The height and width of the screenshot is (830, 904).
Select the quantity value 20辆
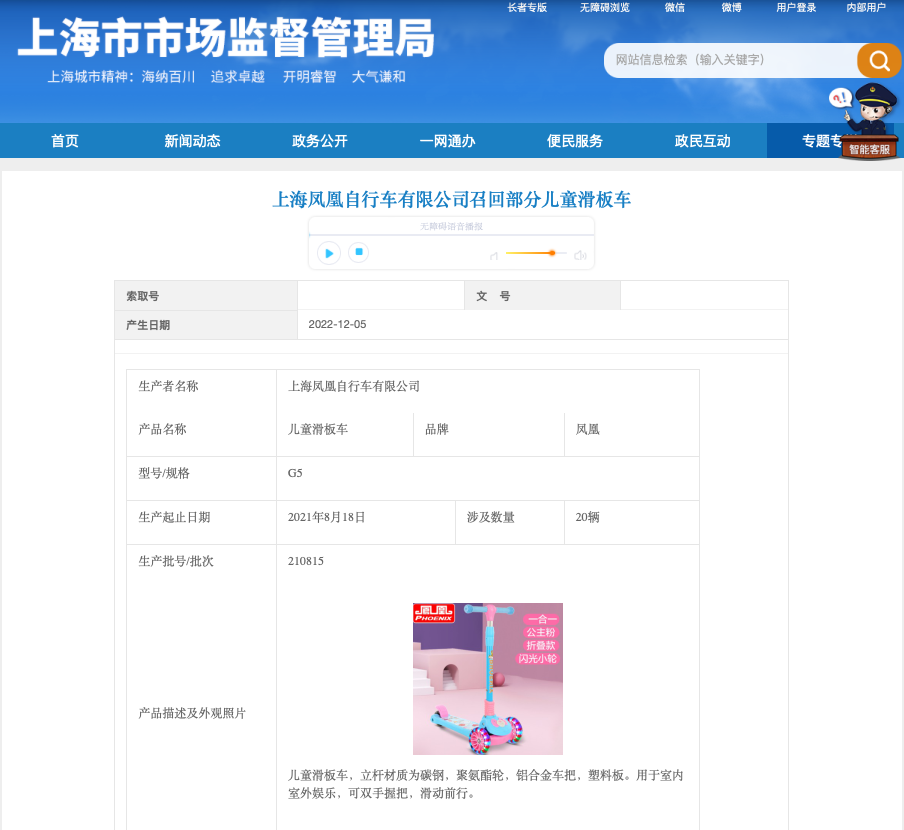click(x=587, y=517)
